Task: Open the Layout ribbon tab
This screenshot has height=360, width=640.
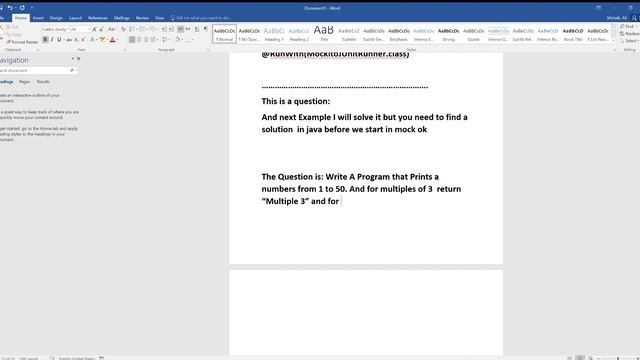Action: pyautogui.click(x=75, y=18)
